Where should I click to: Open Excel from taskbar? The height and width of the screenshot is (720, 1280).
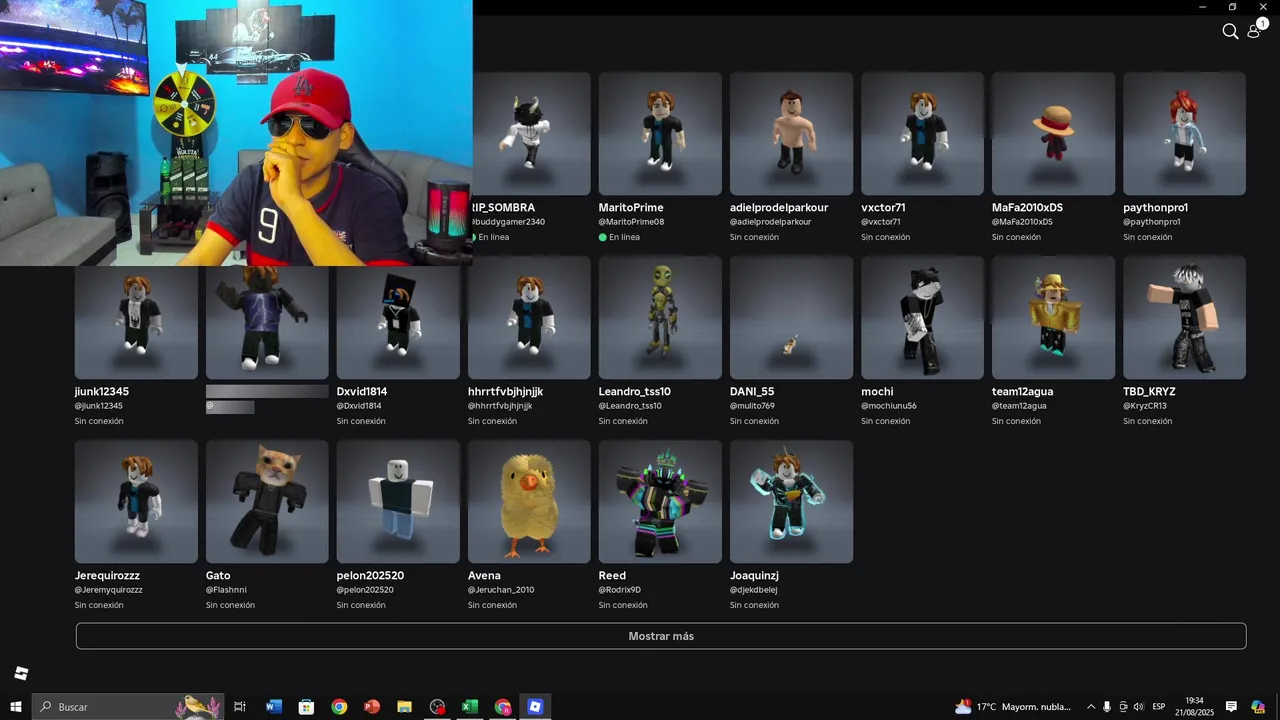pyautogui.click(x=470, y=707)
